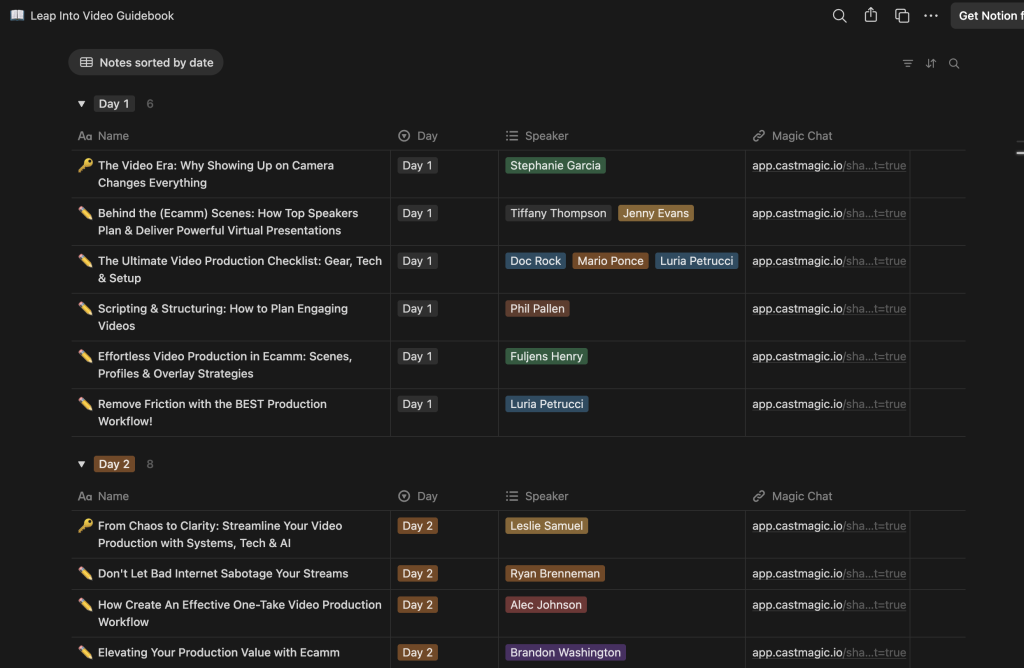The image size is (1024, 668).
Task: Click the Get Notion button
Action: point(987,16)
